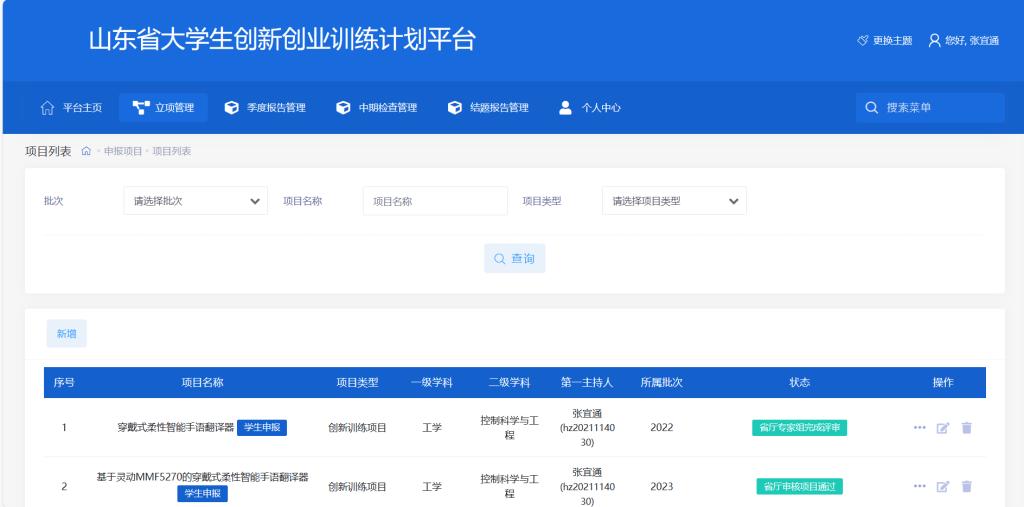
Task: Click the 查询 search button
Action: click(x=514, y=259)
